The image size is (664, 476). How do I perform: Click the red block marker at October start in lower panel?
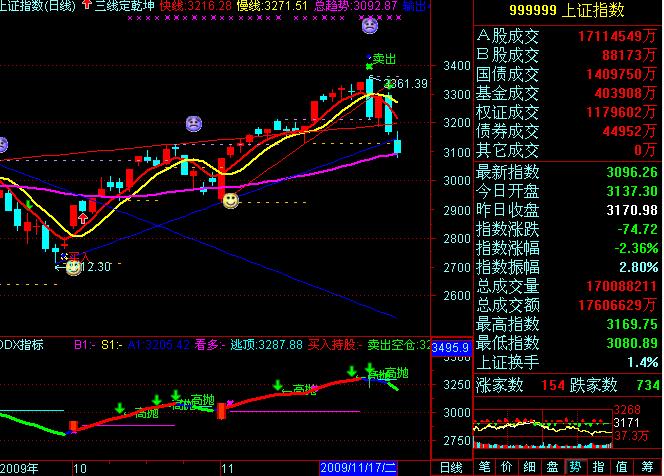(73, 426)
